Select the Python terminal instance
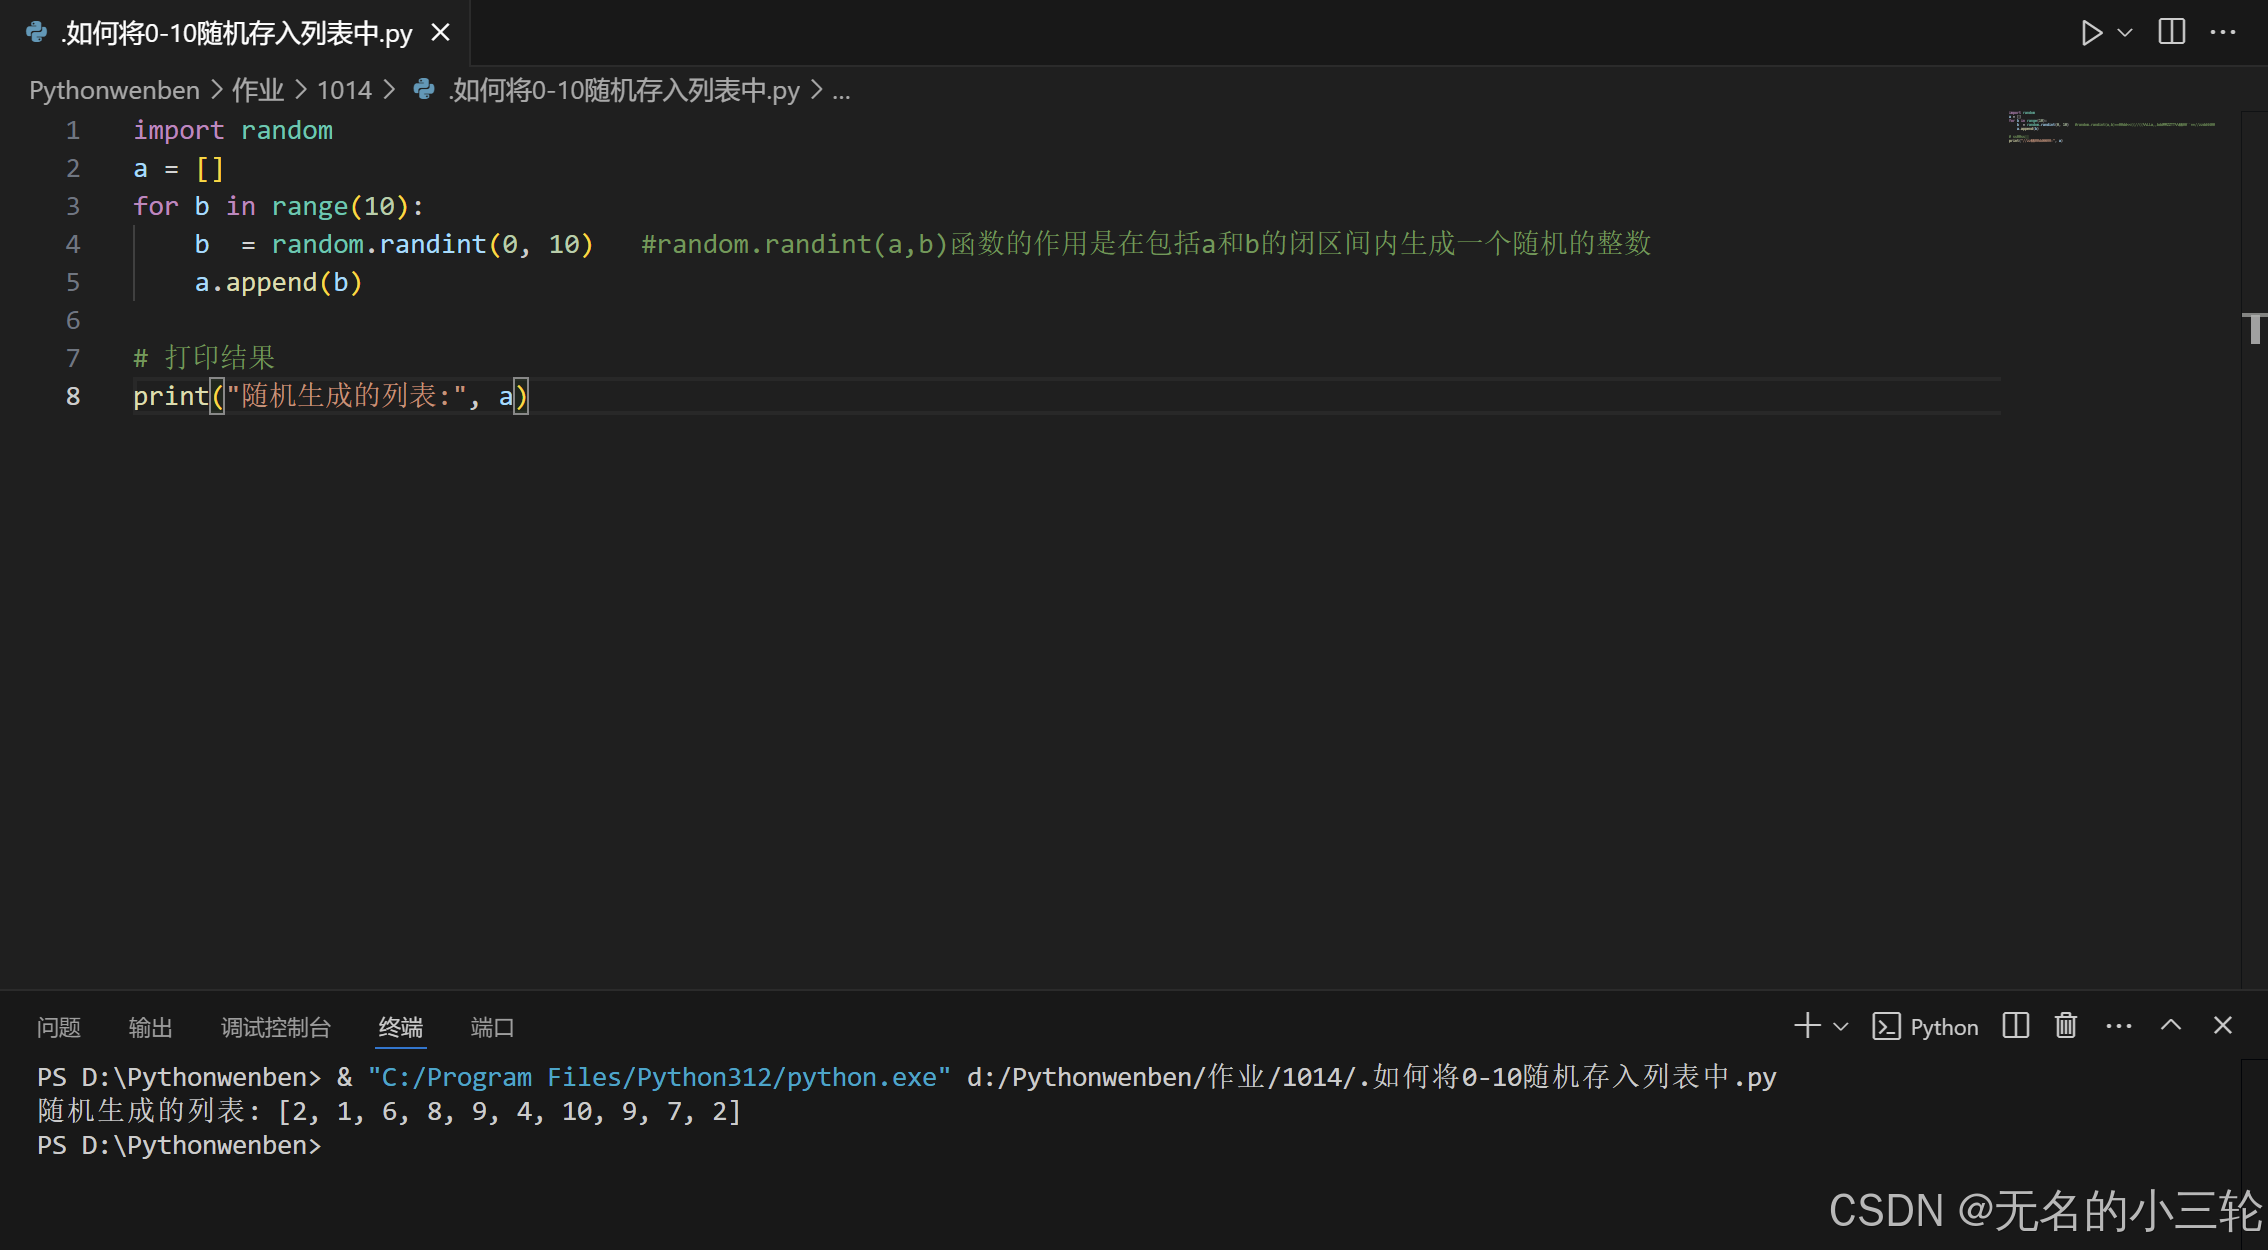 (x=1925, y=1027)
